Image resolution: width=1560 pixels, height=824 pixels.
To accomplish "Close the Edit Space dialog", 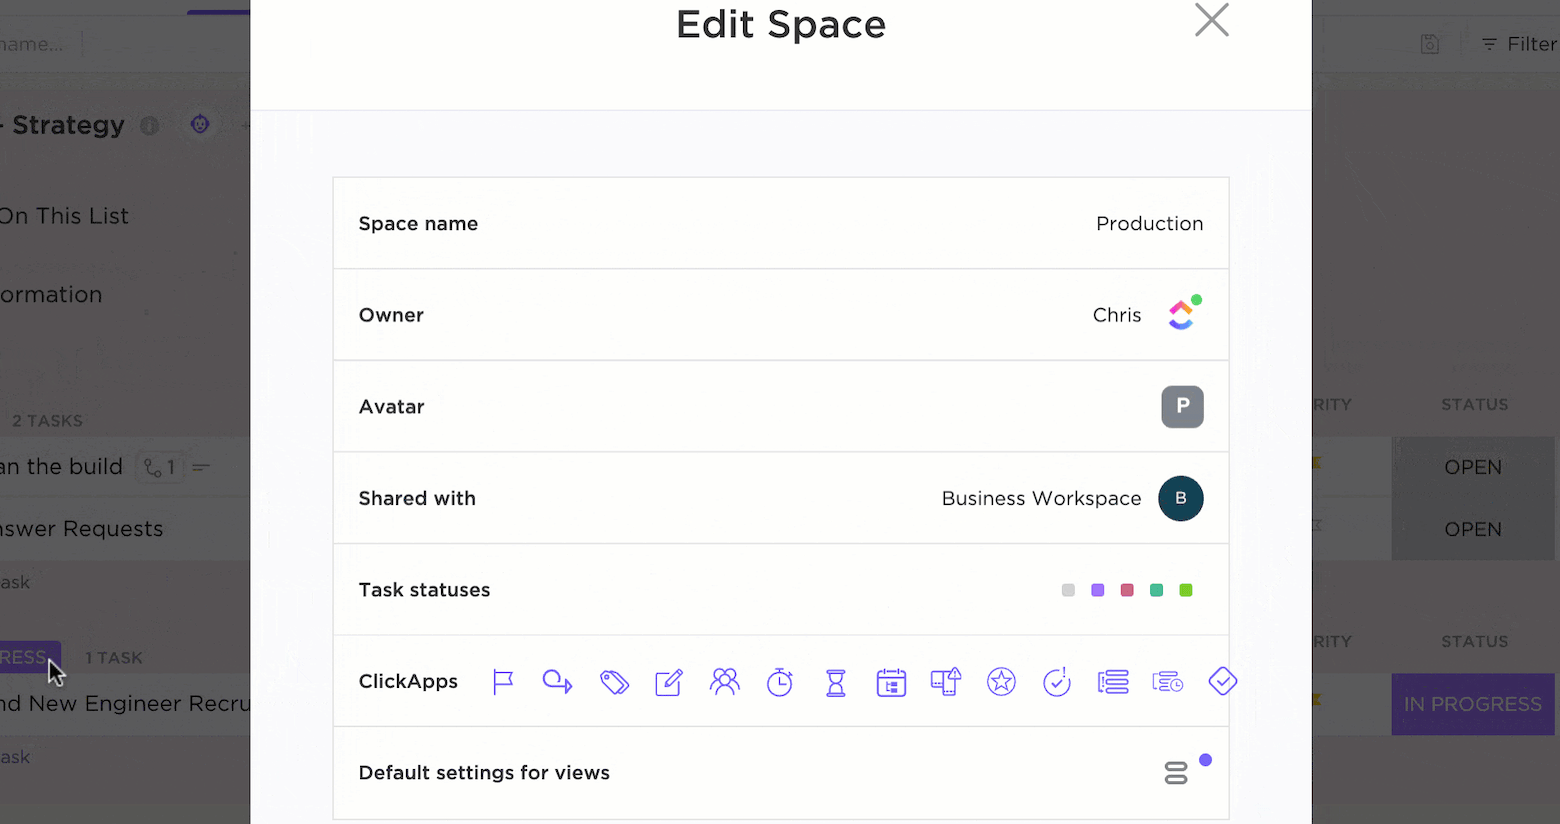I will [1211, 20].
